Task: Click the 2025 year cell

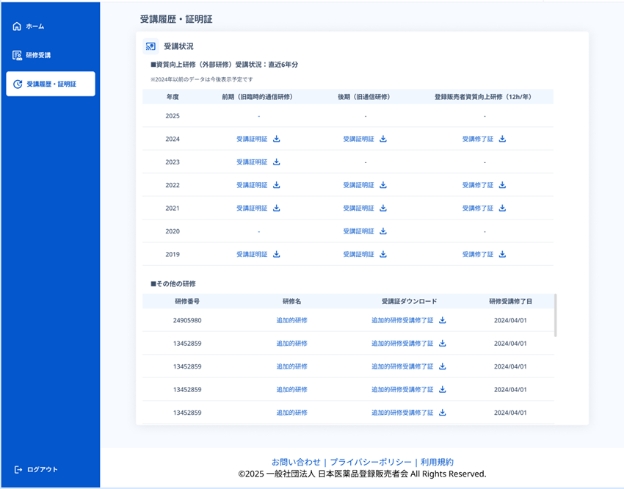Action: 172,116
